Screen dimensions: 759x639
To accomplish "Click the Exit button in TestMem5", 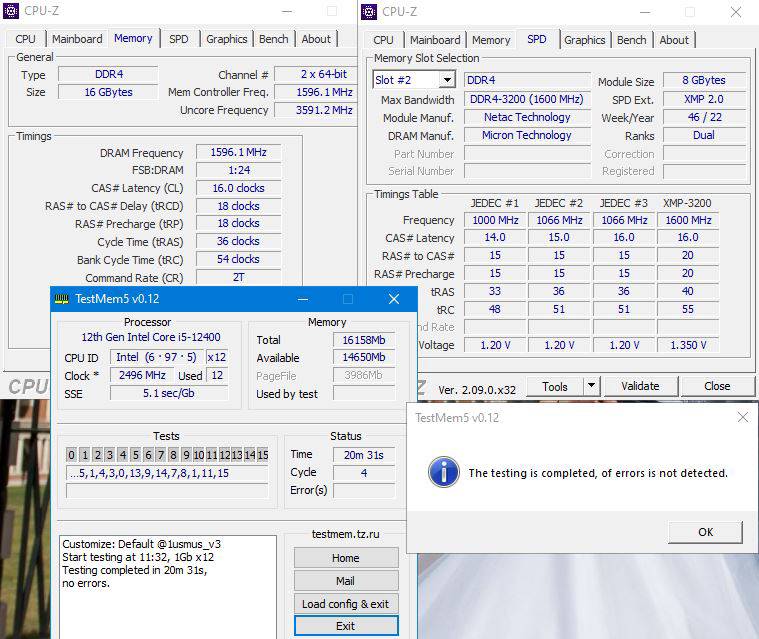I will click(x=345, y=626).
